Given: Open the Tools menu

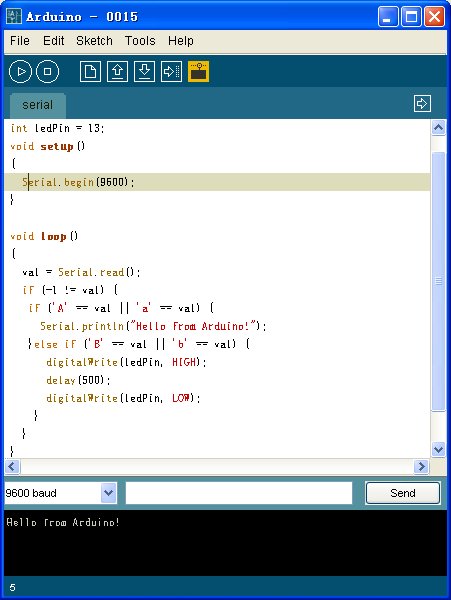Looking at the screenshot, I should click(x=140, y=41).
